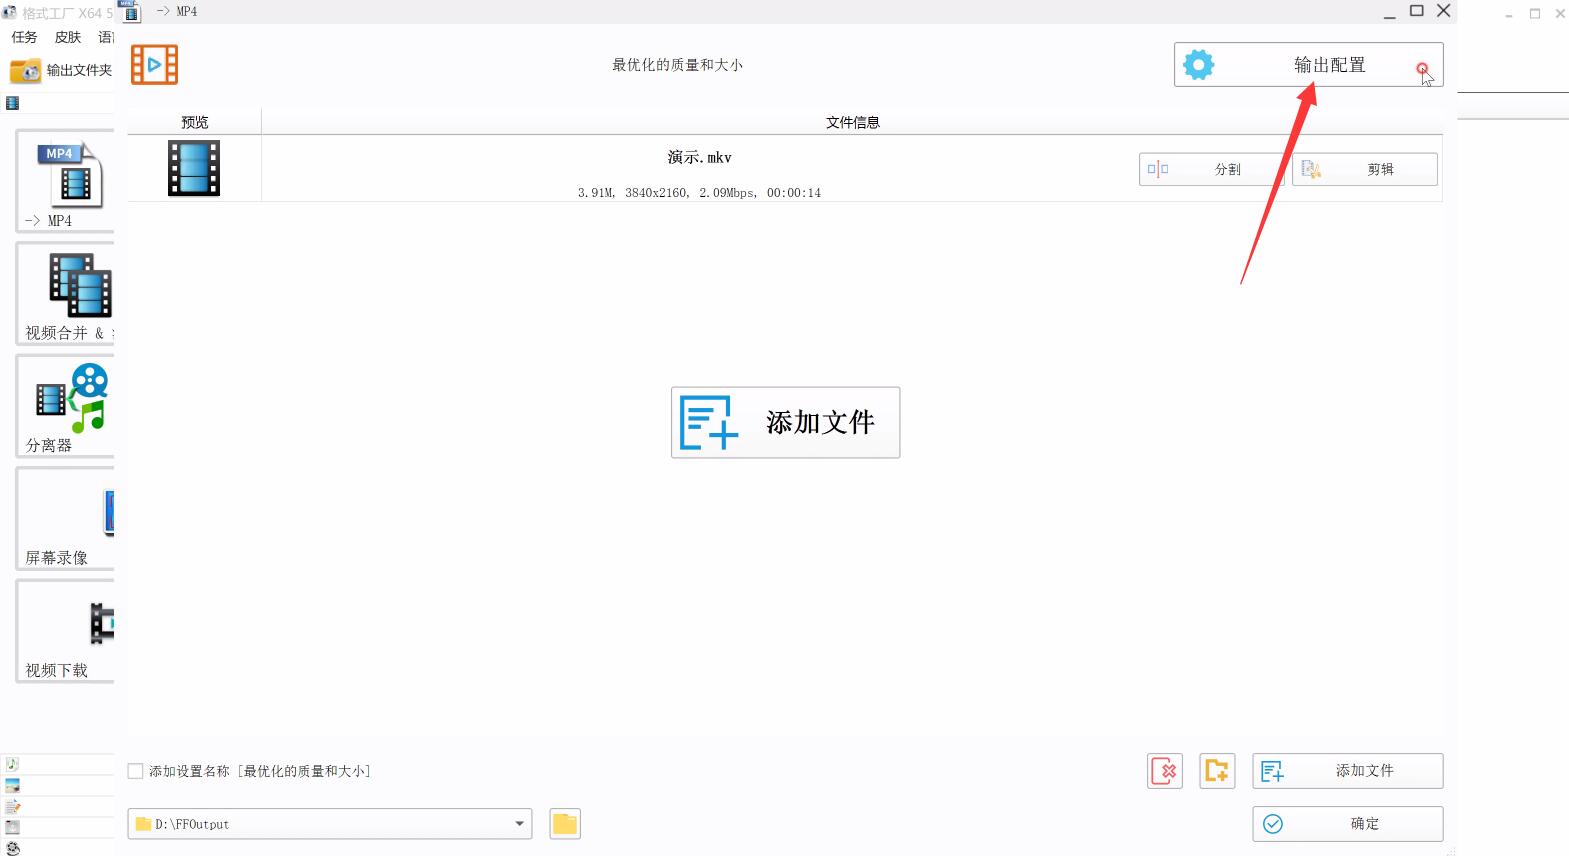The width and height of the screenshot is (1569, 856).
Task: Open the document category with pencil icon
Action: [x=13, y=806]
